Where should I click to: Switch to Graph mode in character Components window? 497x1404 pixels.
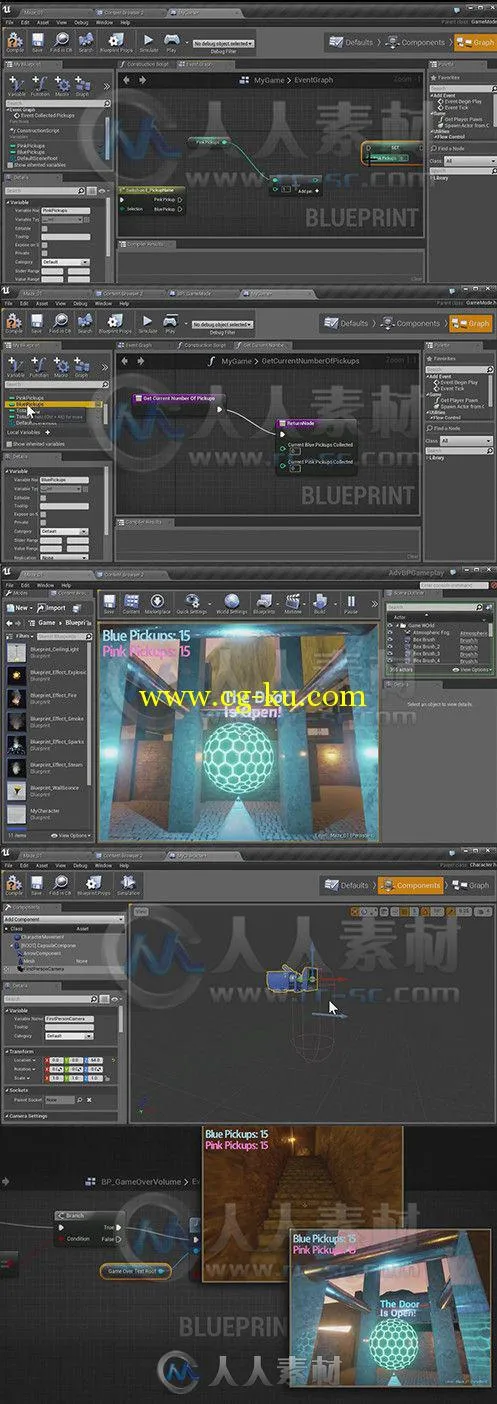point(472,885)
